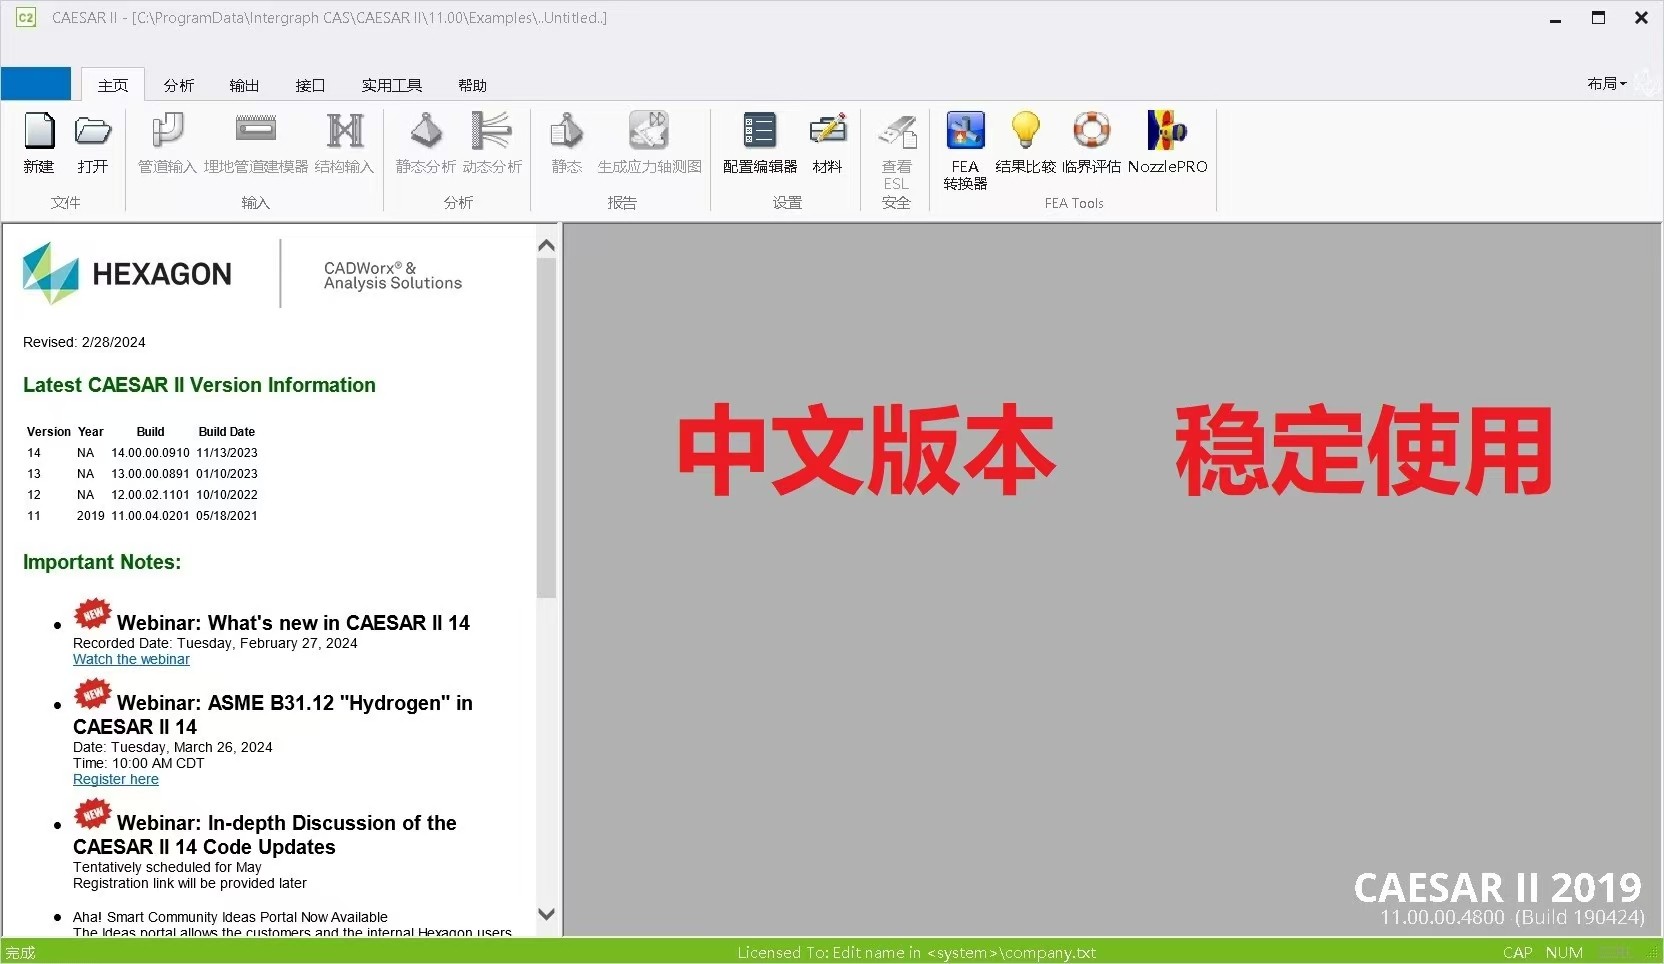1664x964 pixels.
Task: Switch to the 分析 ribbon tab
Action: (x=179, y=85)
